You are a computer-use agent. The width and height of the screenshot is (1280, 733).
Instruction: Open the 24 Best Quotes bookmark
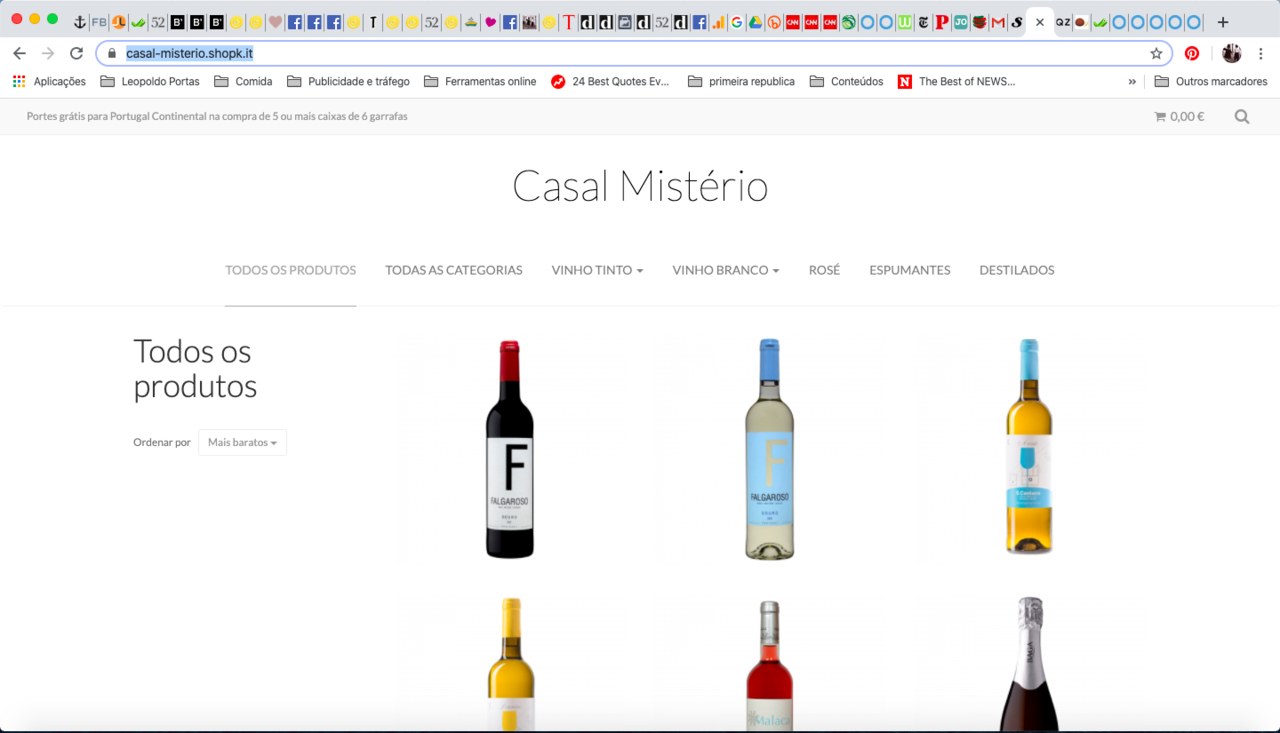click(611, 82)
